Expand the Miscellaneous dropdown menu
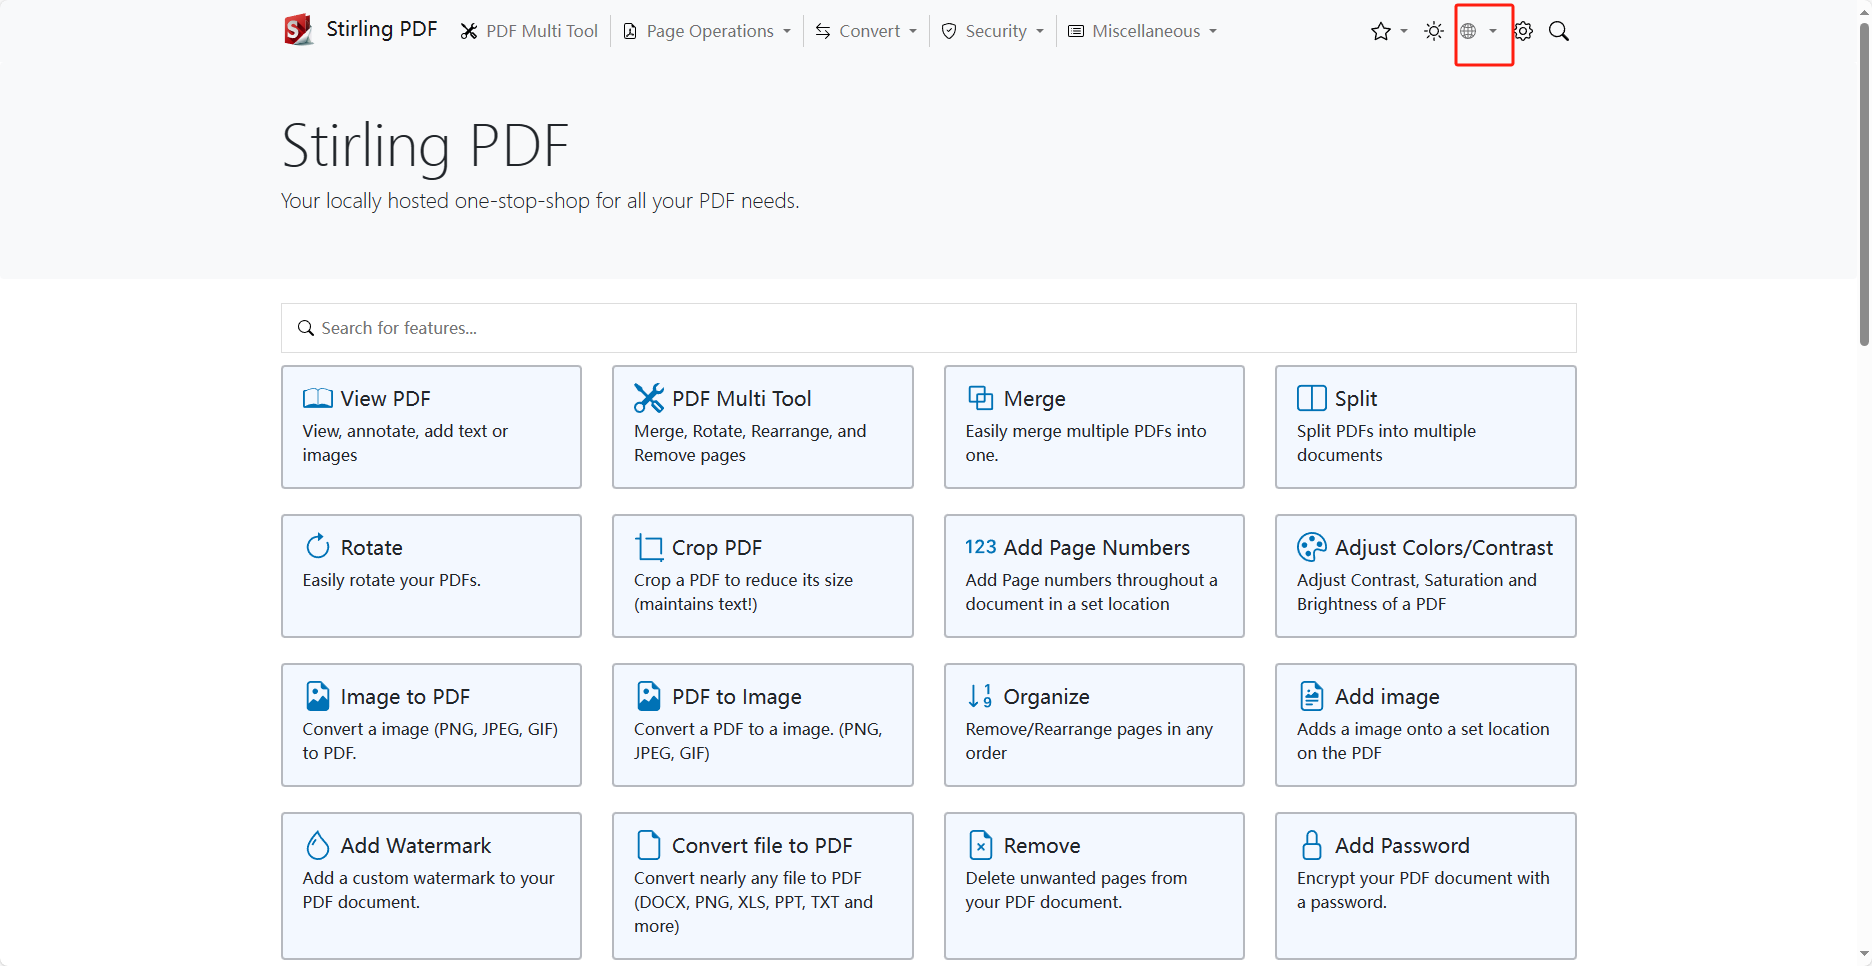 coord(1143,31)
